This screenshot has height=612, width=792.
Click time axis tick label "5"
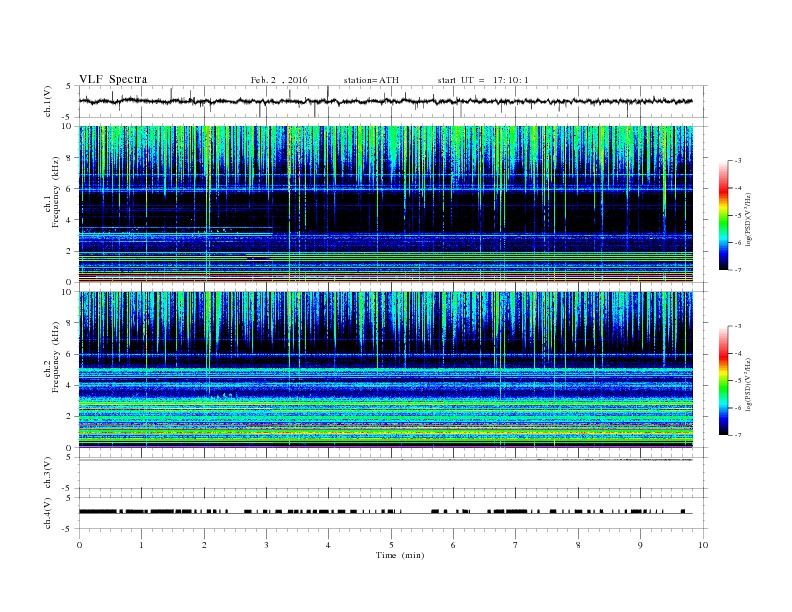point(391,545)
